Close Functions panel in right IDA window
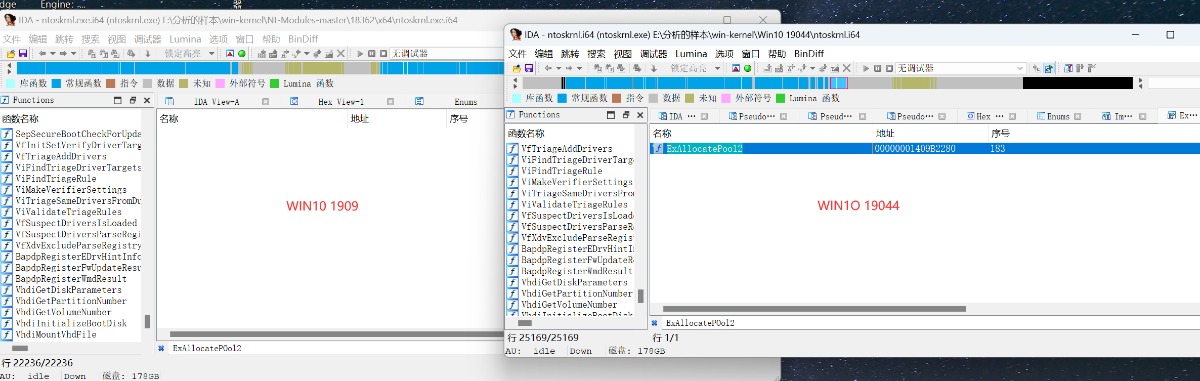This screenshot has height=381, width=1200. (x=639, y=115)
